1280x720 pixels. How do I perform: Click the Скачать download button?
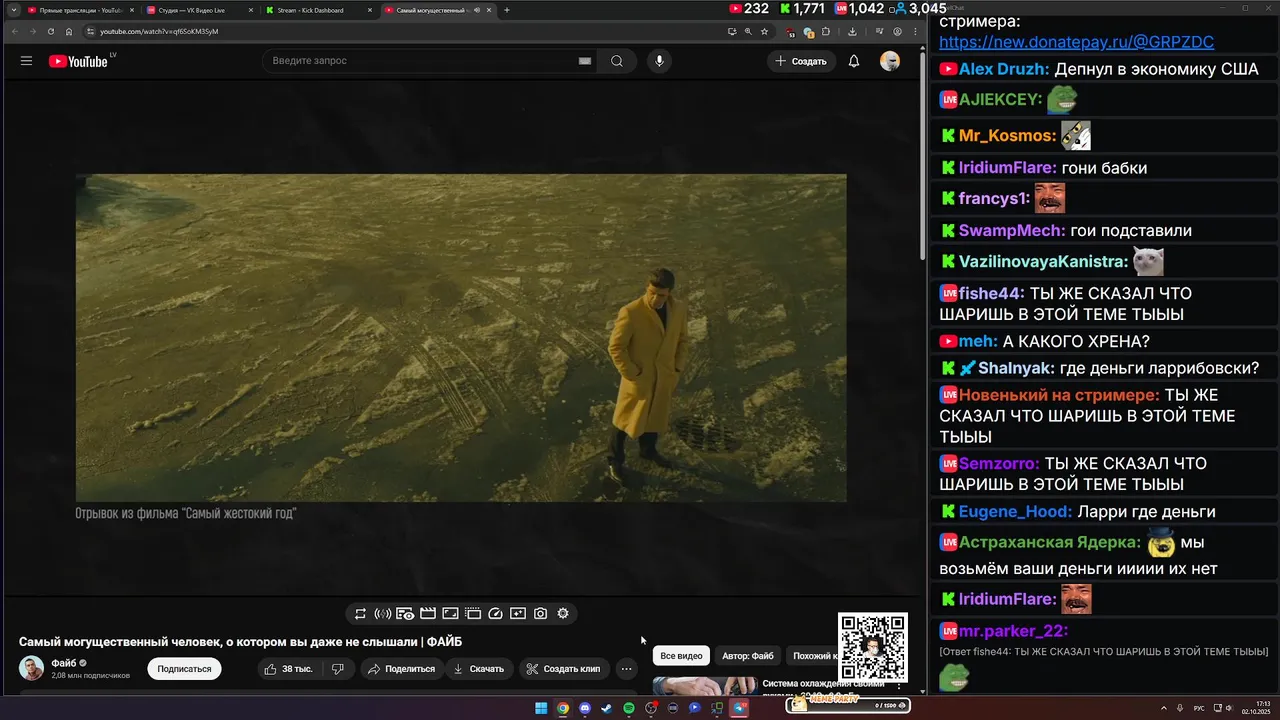479,669
